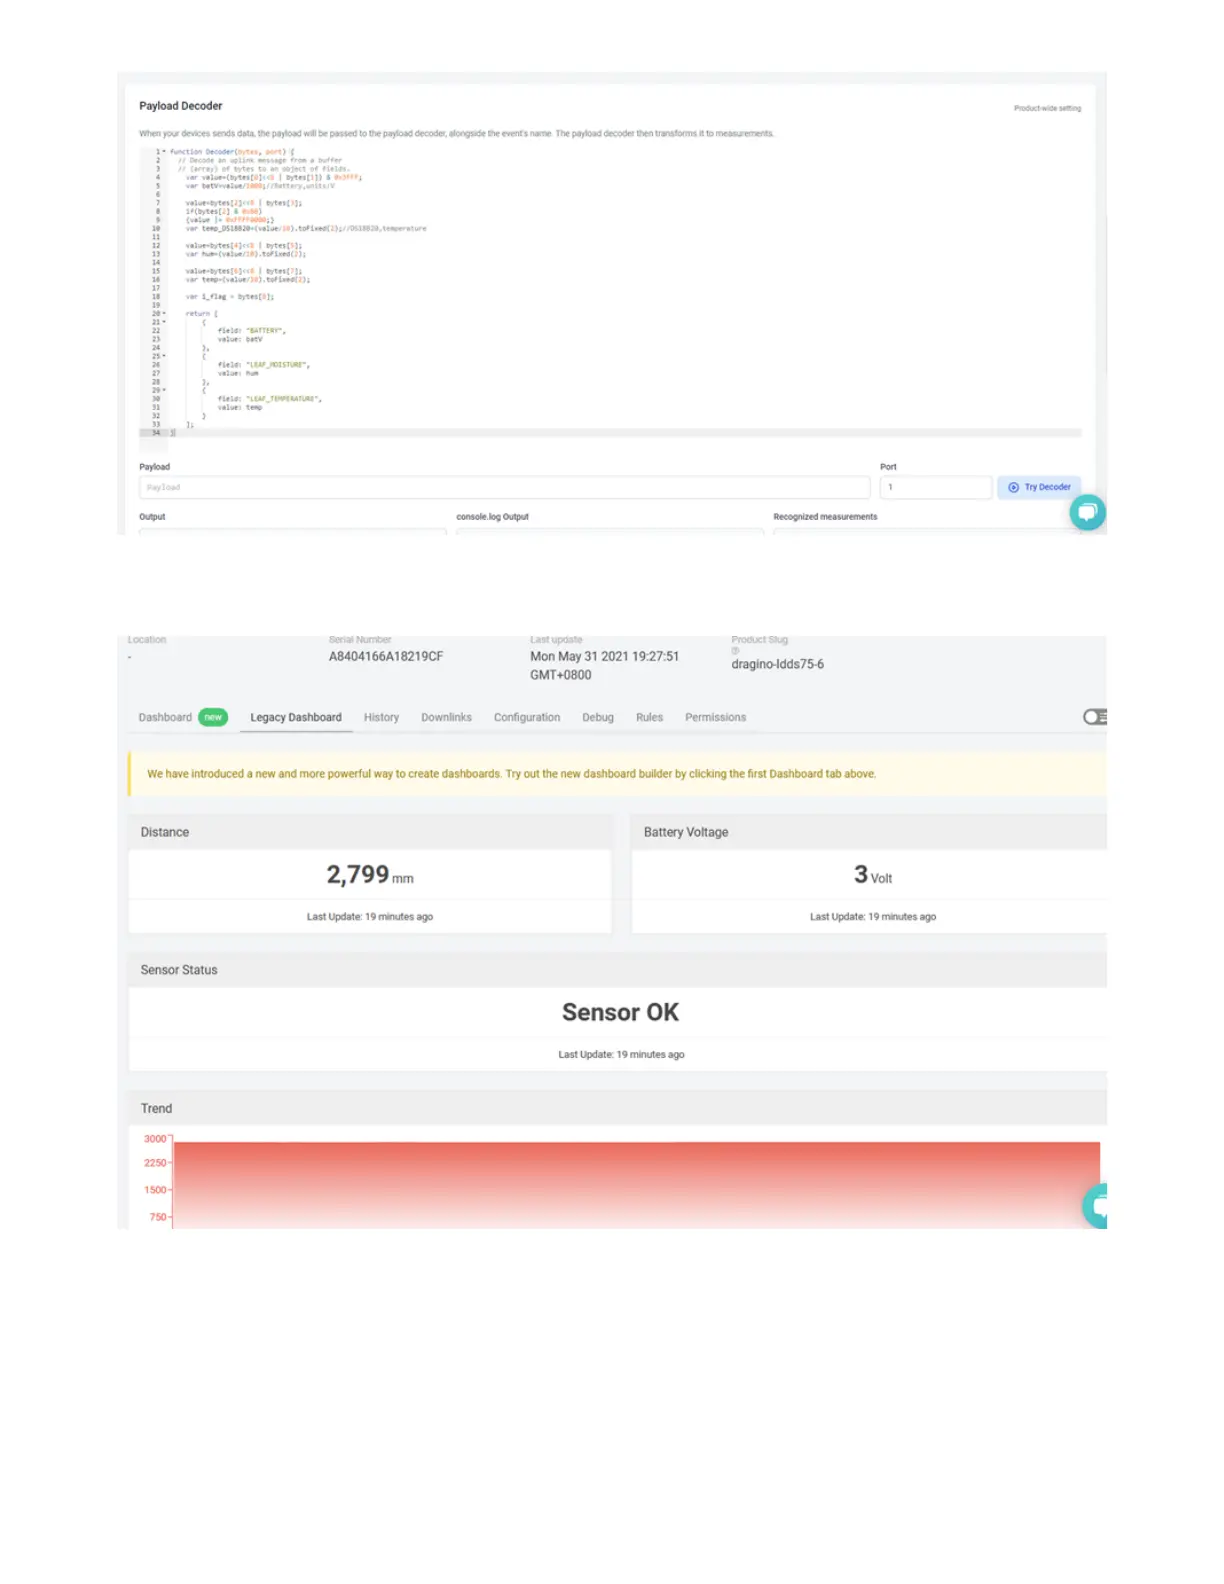Click the Payload input field
Viewport: 1224px width, 1584px height.
tap(504, 487)
